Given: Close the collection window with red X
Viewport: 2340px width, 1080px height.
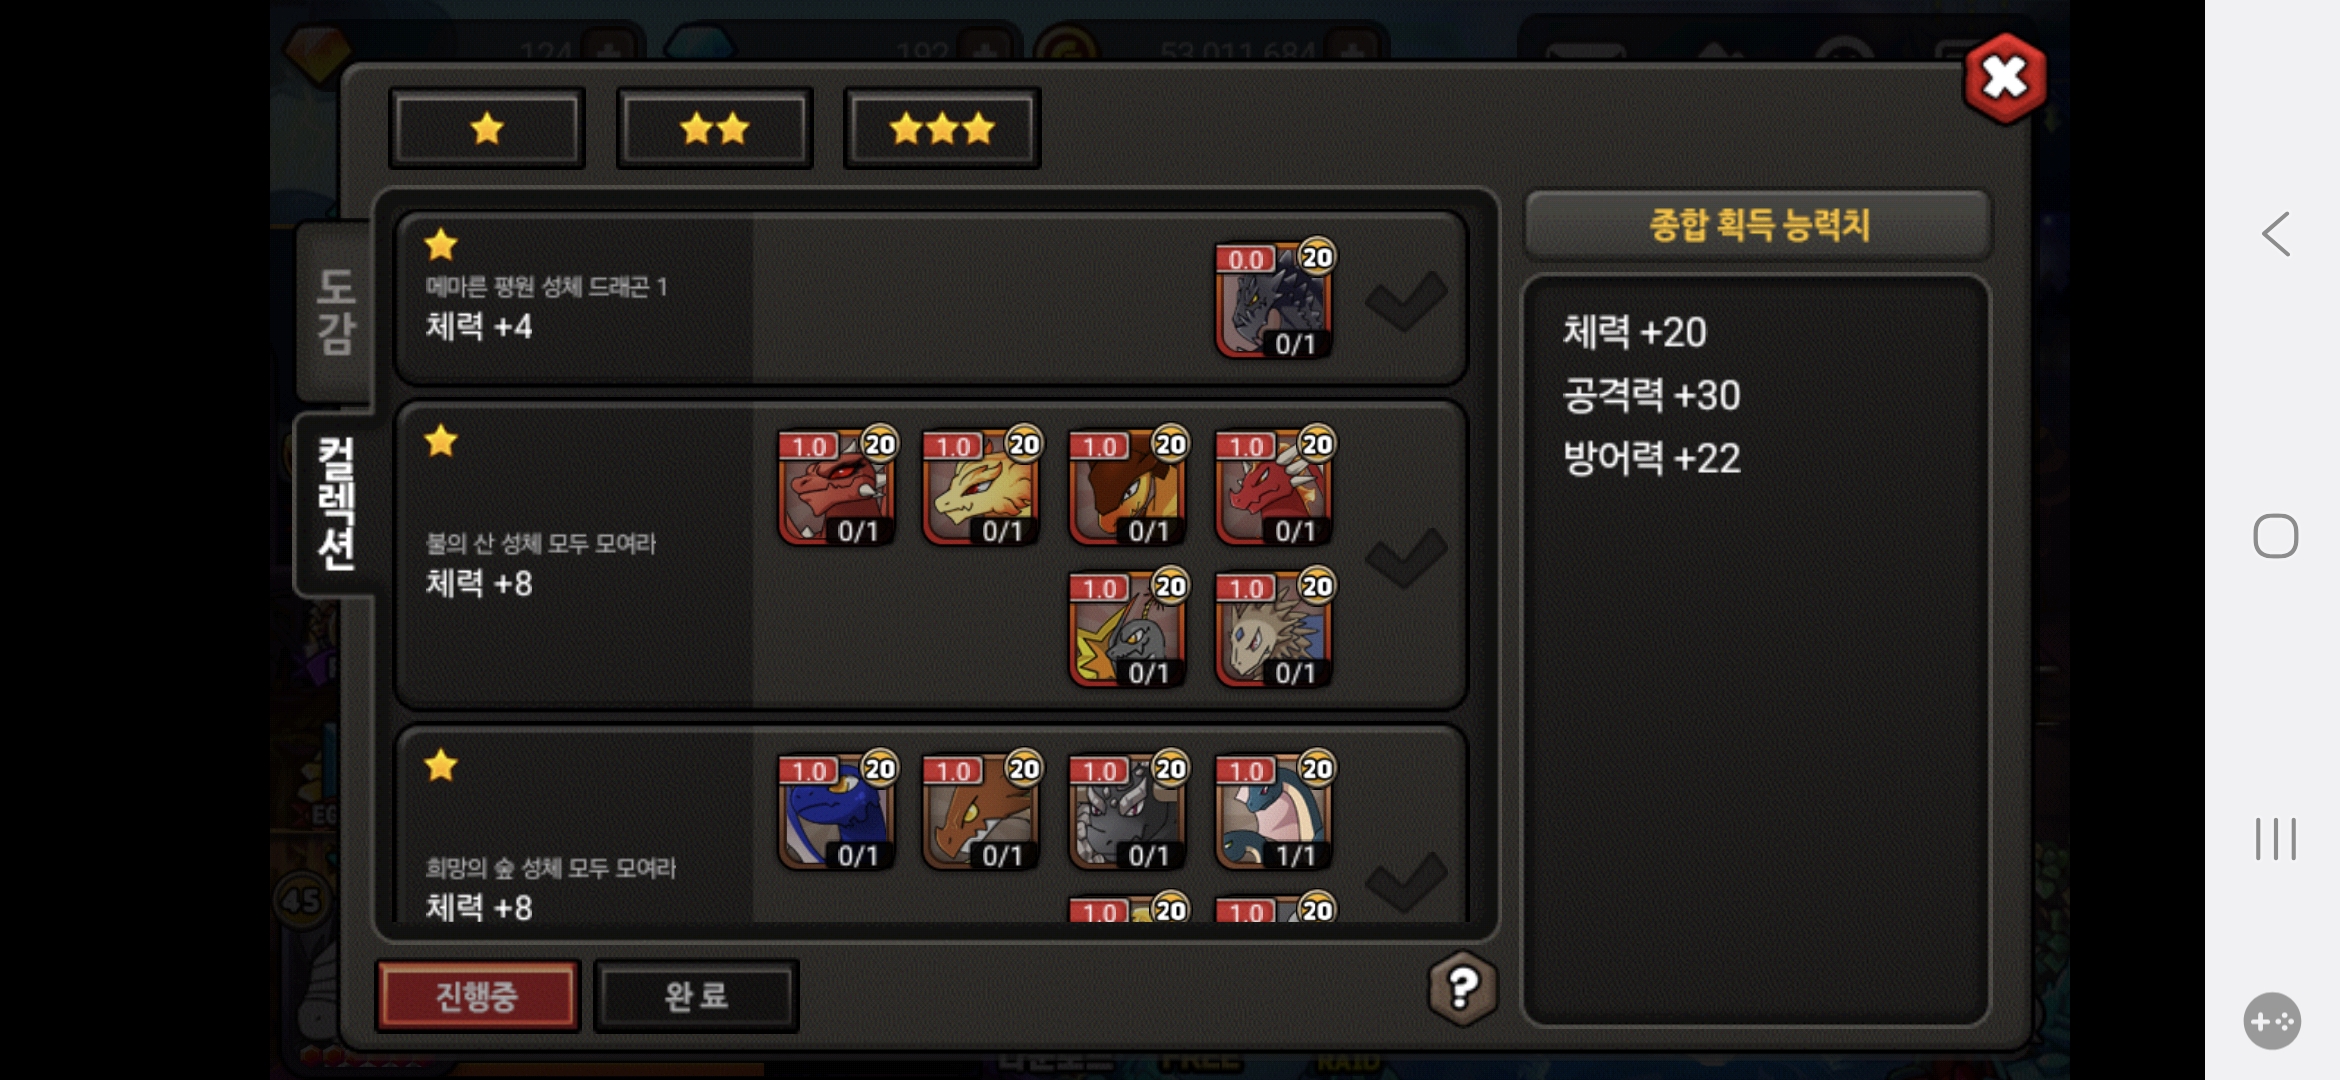Looking at the screenshot, I should 2004,78.
